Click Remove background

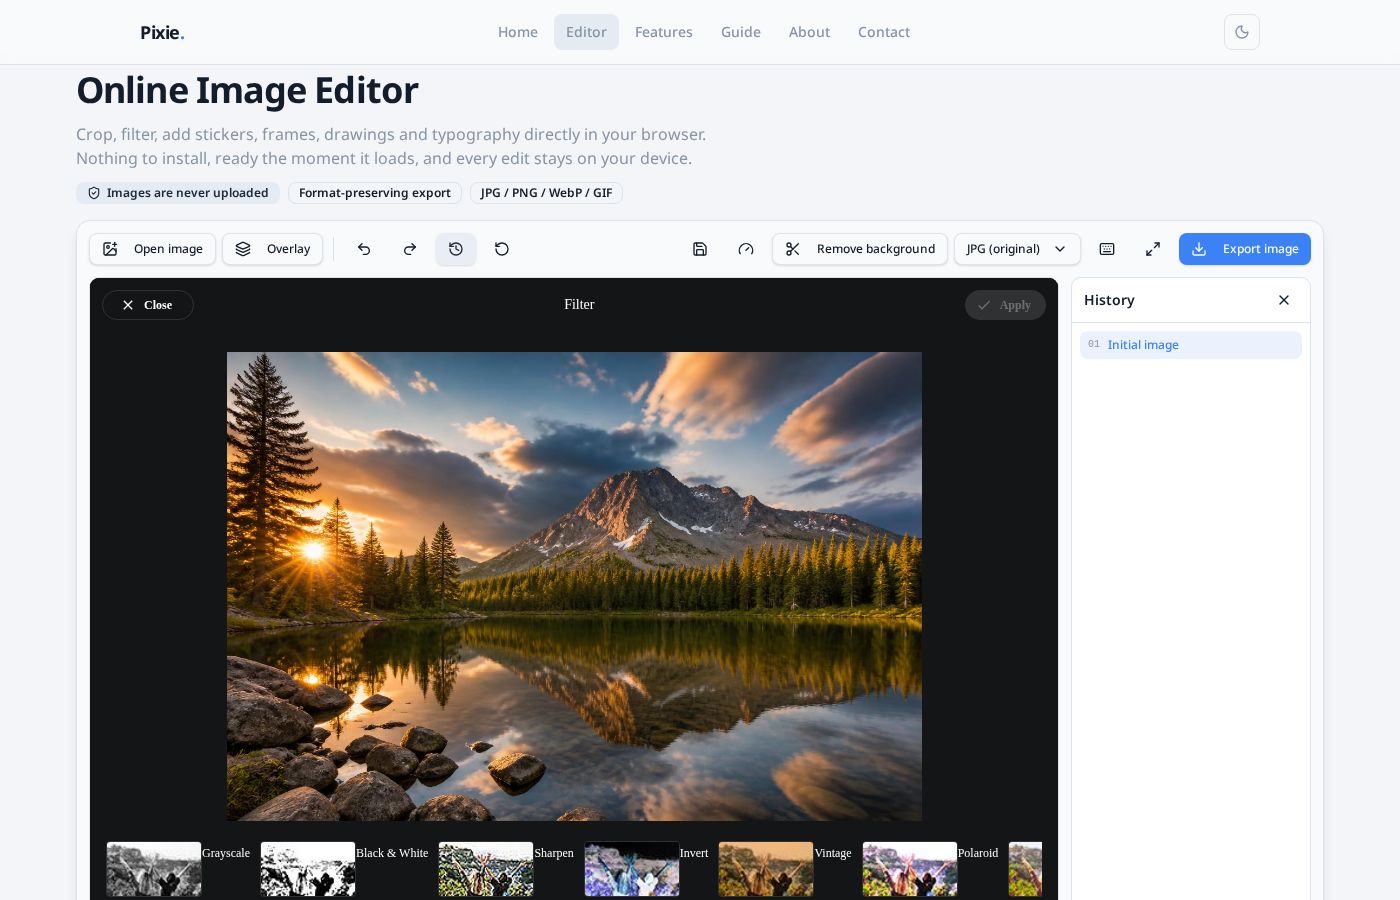pos(860,249)
